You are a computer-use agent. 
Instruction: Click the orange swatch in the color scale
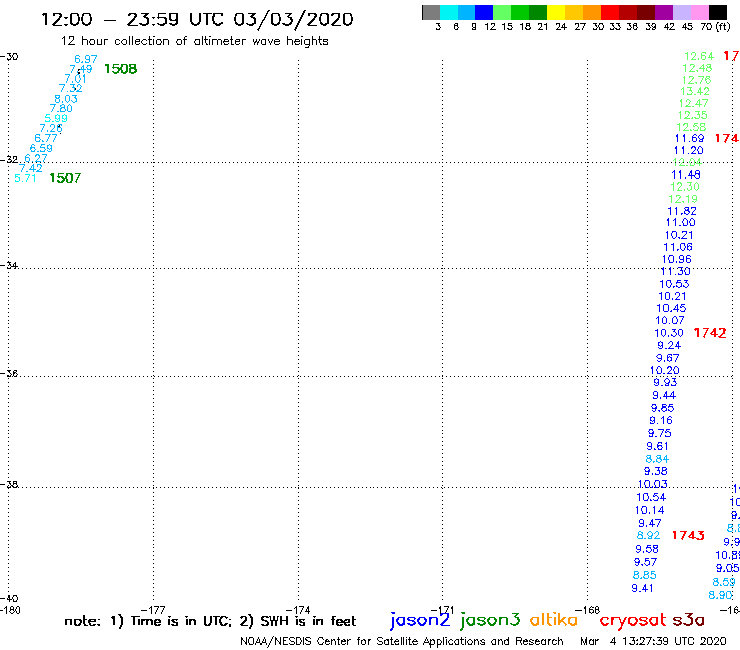[592, 12]
